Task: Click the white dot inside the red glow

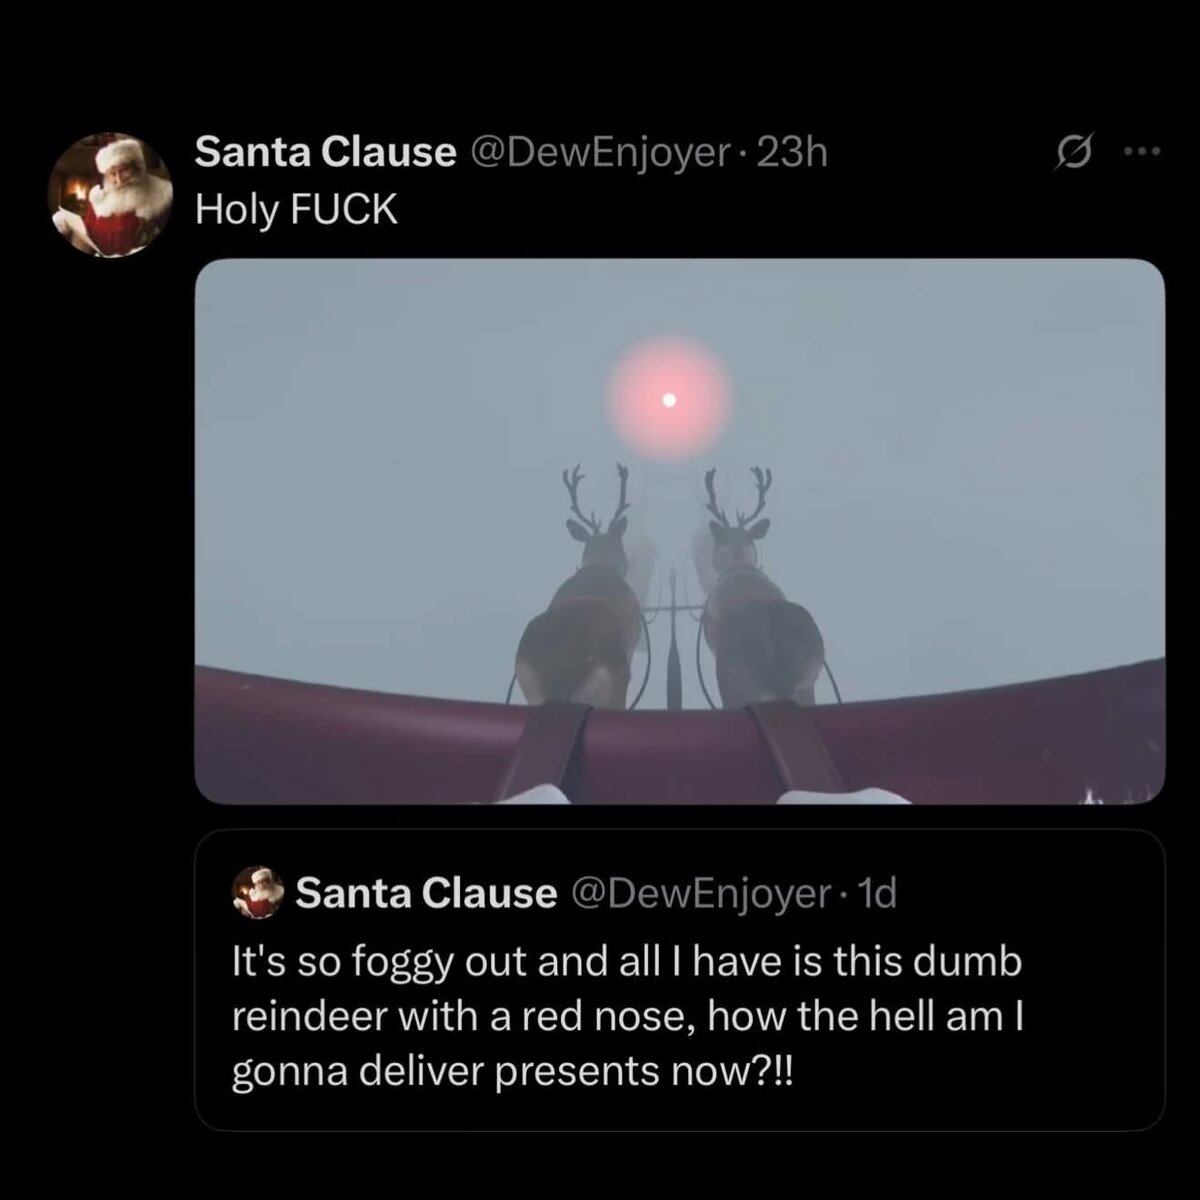Action: tap(670, 400)
